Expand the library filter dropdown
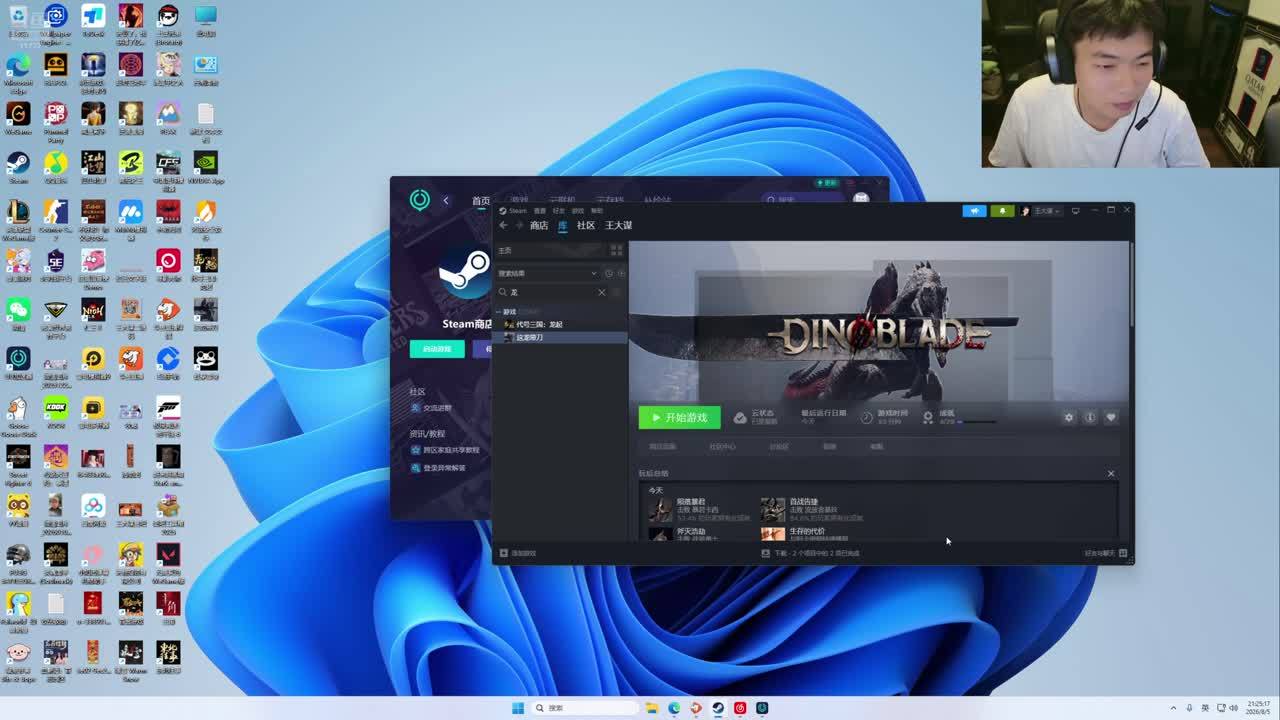1280x720 pixels. pos(593,273)
